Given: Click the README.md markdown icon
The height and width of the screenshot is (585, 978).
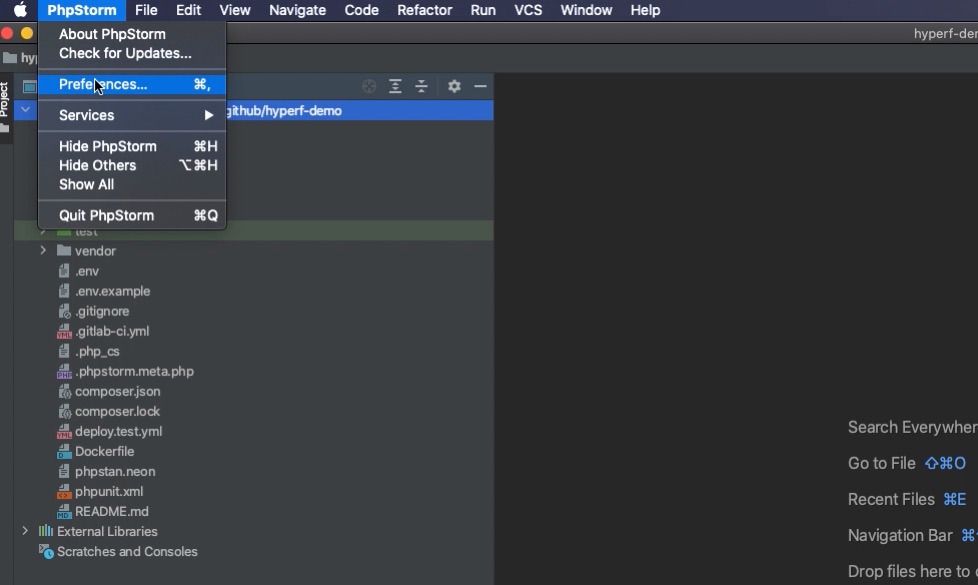Looking at the screenshot, I should click(64, 511).
